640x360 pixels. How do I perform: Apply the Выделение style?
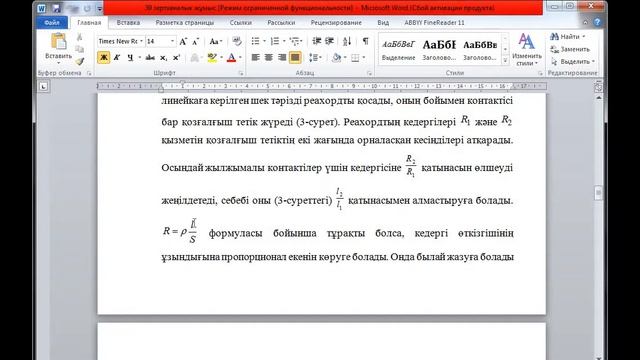[398, 50]
